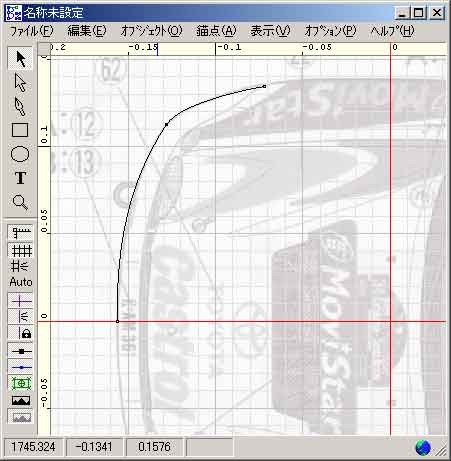The image size is (451, 461).
Task: Toggle the crosshair guide lines button
Action: (21, 301)
